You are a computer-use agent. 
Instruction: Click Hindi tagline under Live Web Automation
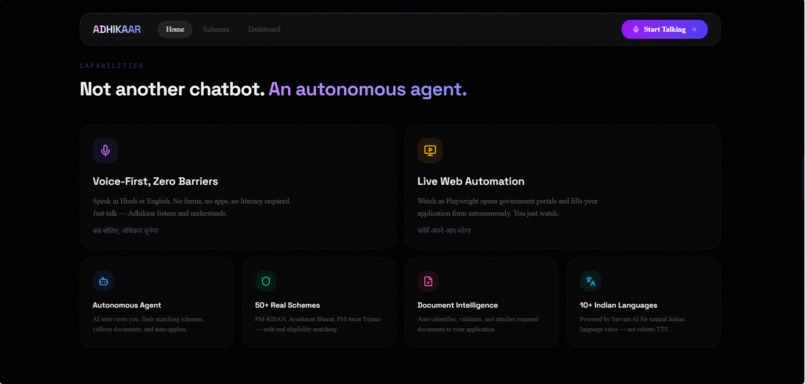click(x=444, y=231)
